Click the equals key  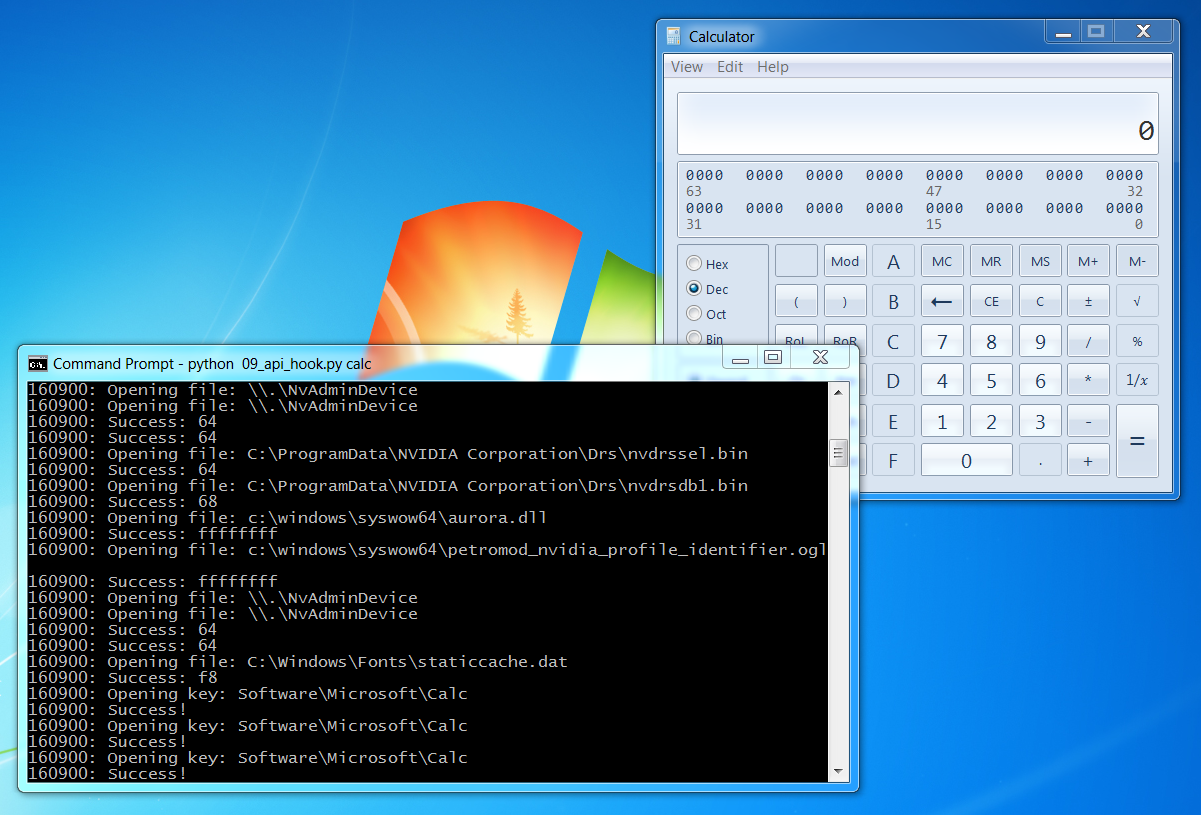[x=1137, y=441]
